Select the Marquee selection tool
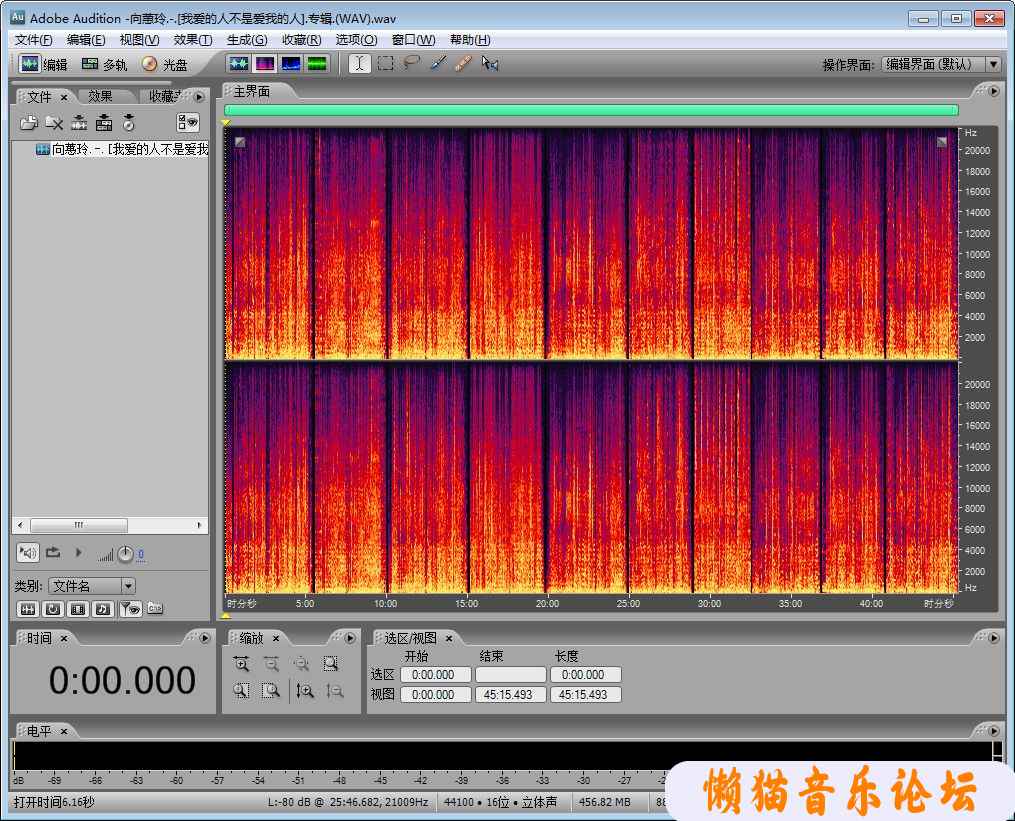1015x821 pixels. click(x=385, y=64)
